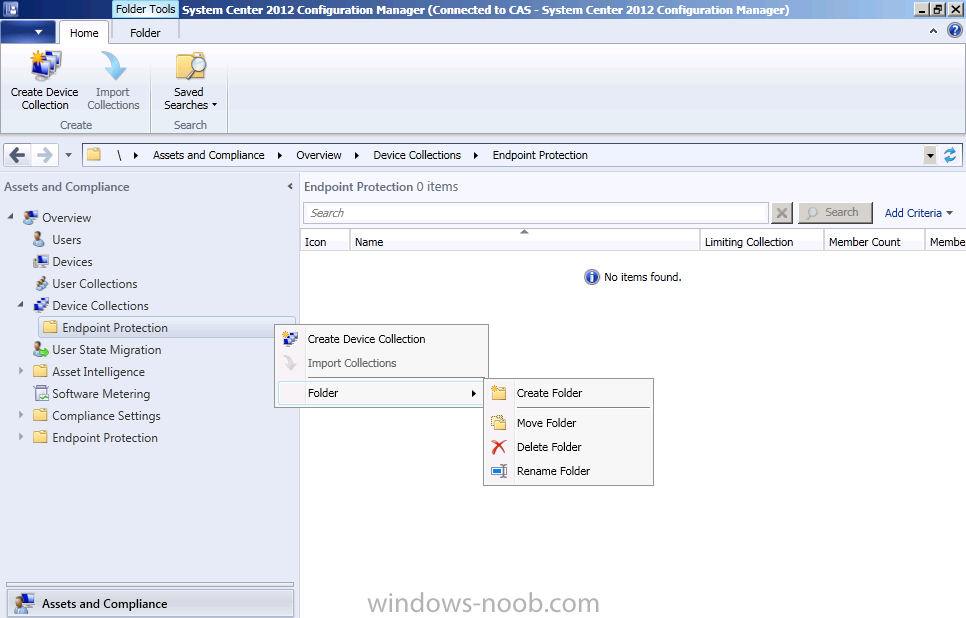This screenshot has height=618, width=966.
Task: Select Delete Folder from submenu
Action: tap(569, 447)
